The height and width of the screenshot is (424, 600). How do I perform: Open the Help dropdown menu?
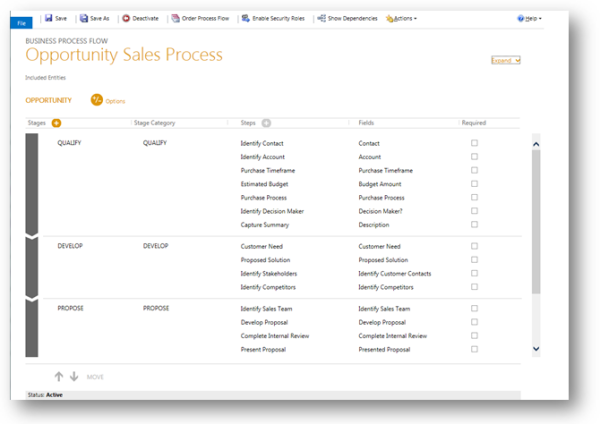click(x=533, y=18)
